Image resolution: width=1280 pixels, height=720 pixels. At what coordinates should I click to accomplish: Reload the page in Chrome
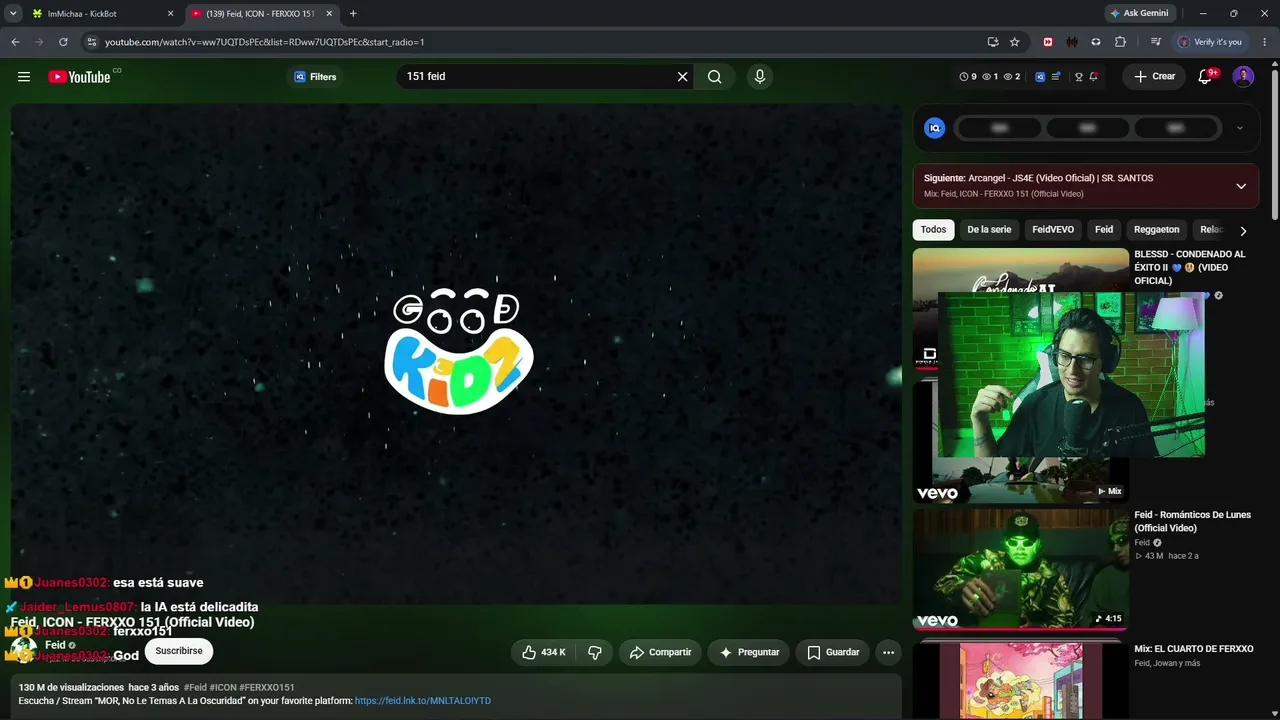[63, 42]
